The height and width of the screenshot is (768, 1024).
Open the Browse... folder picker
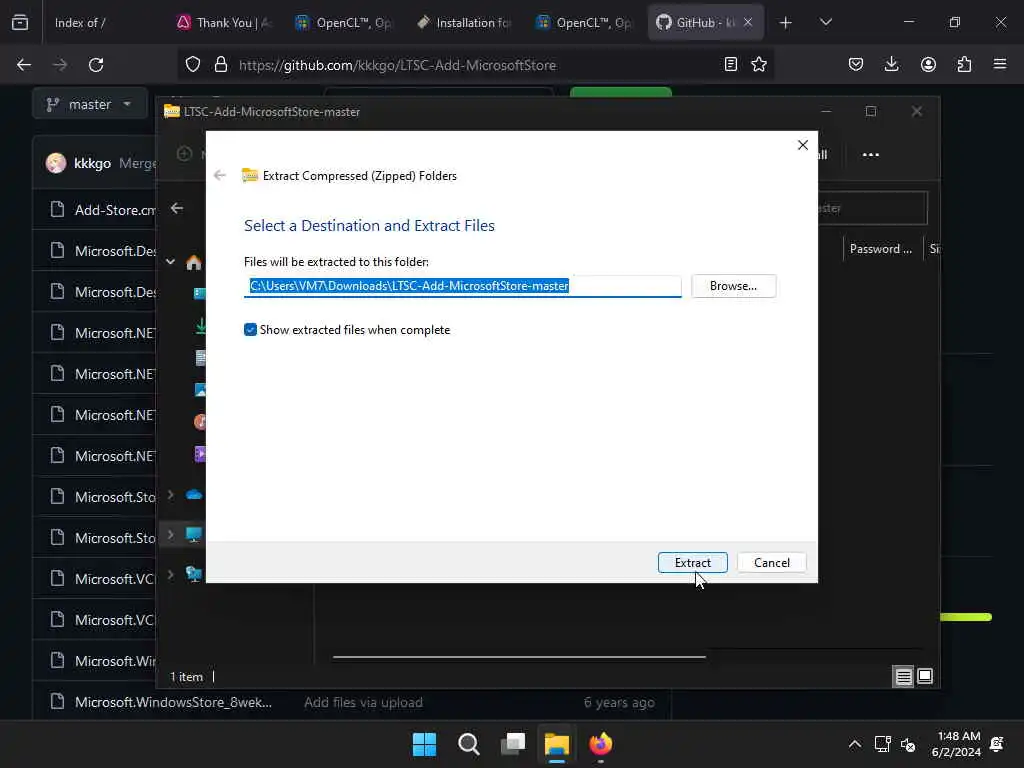[733, 286]
